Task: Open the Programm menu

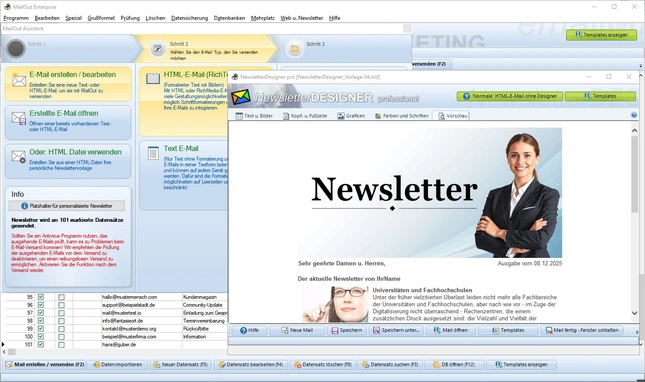Action: [x=16, y=18]
